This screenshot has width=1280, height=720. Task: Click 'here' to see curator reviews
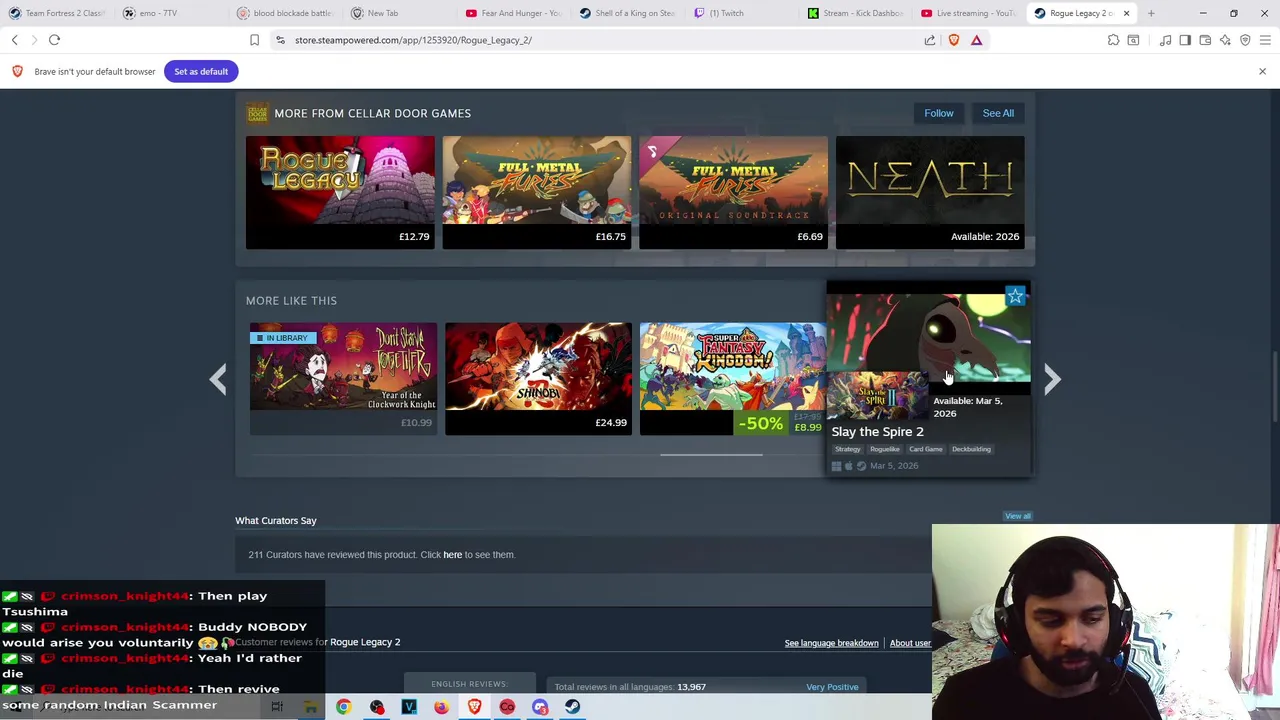(453, 555)
